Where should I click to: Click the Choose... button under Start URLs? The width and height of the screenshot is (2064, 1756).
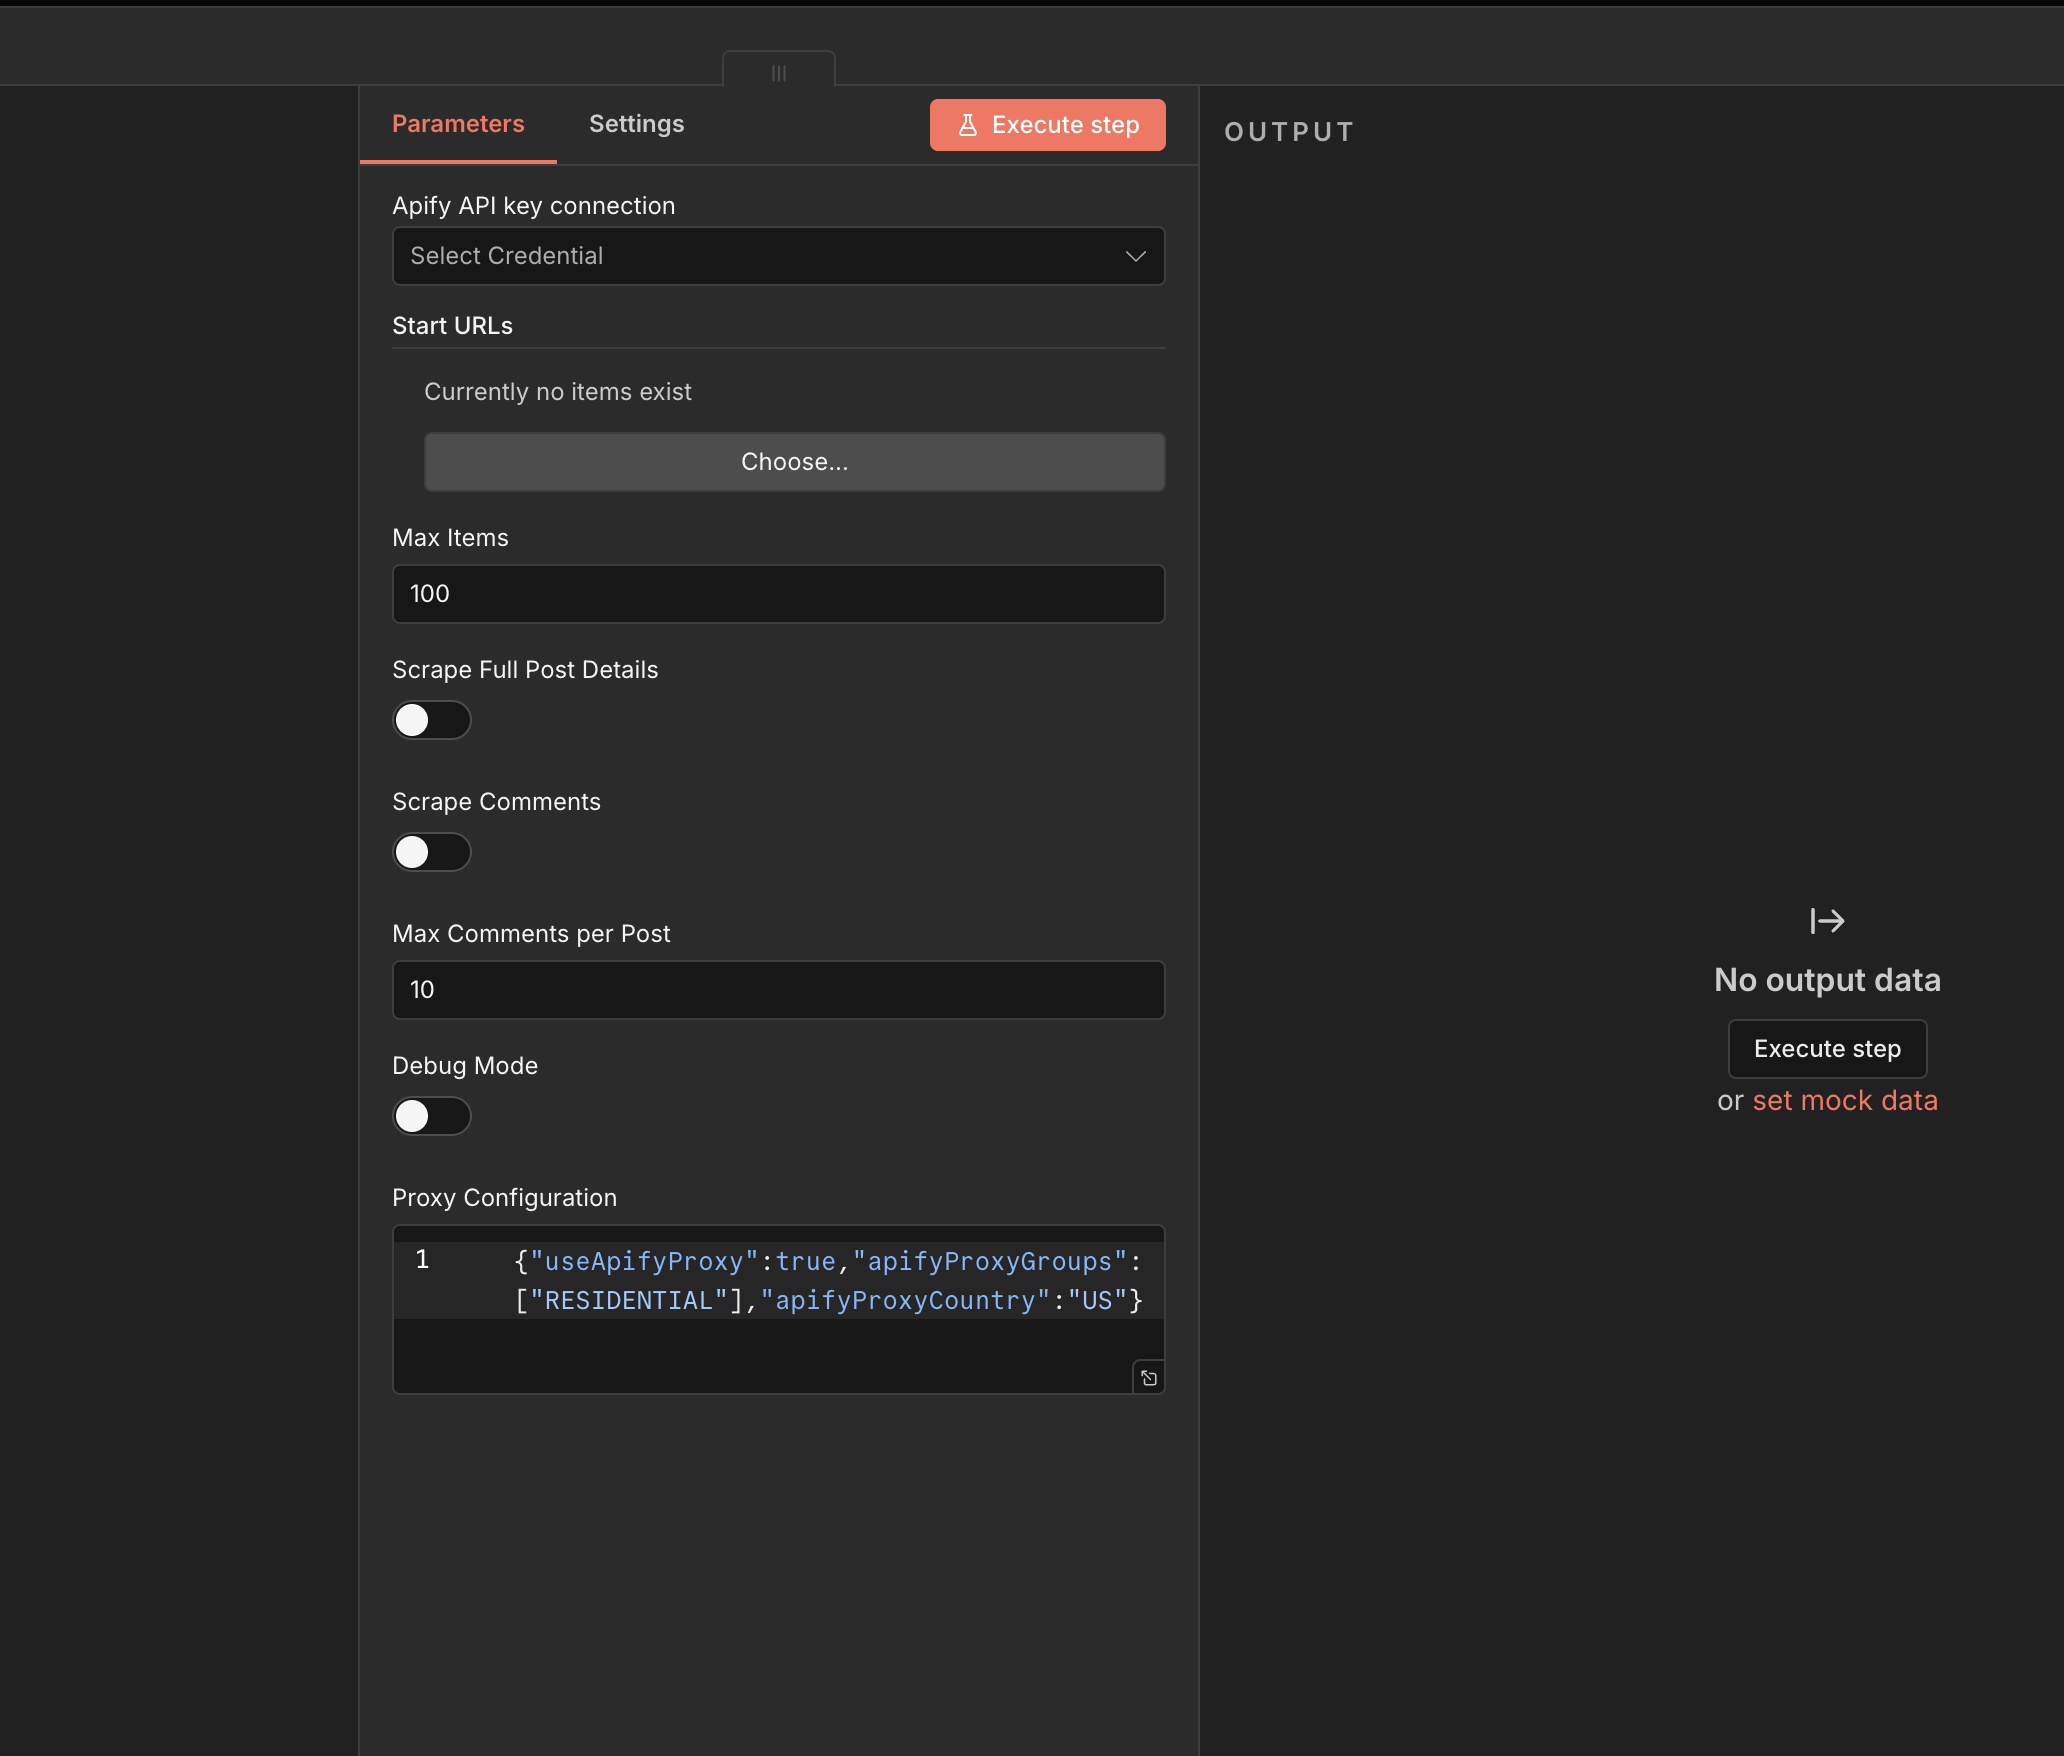pos(794,462)
